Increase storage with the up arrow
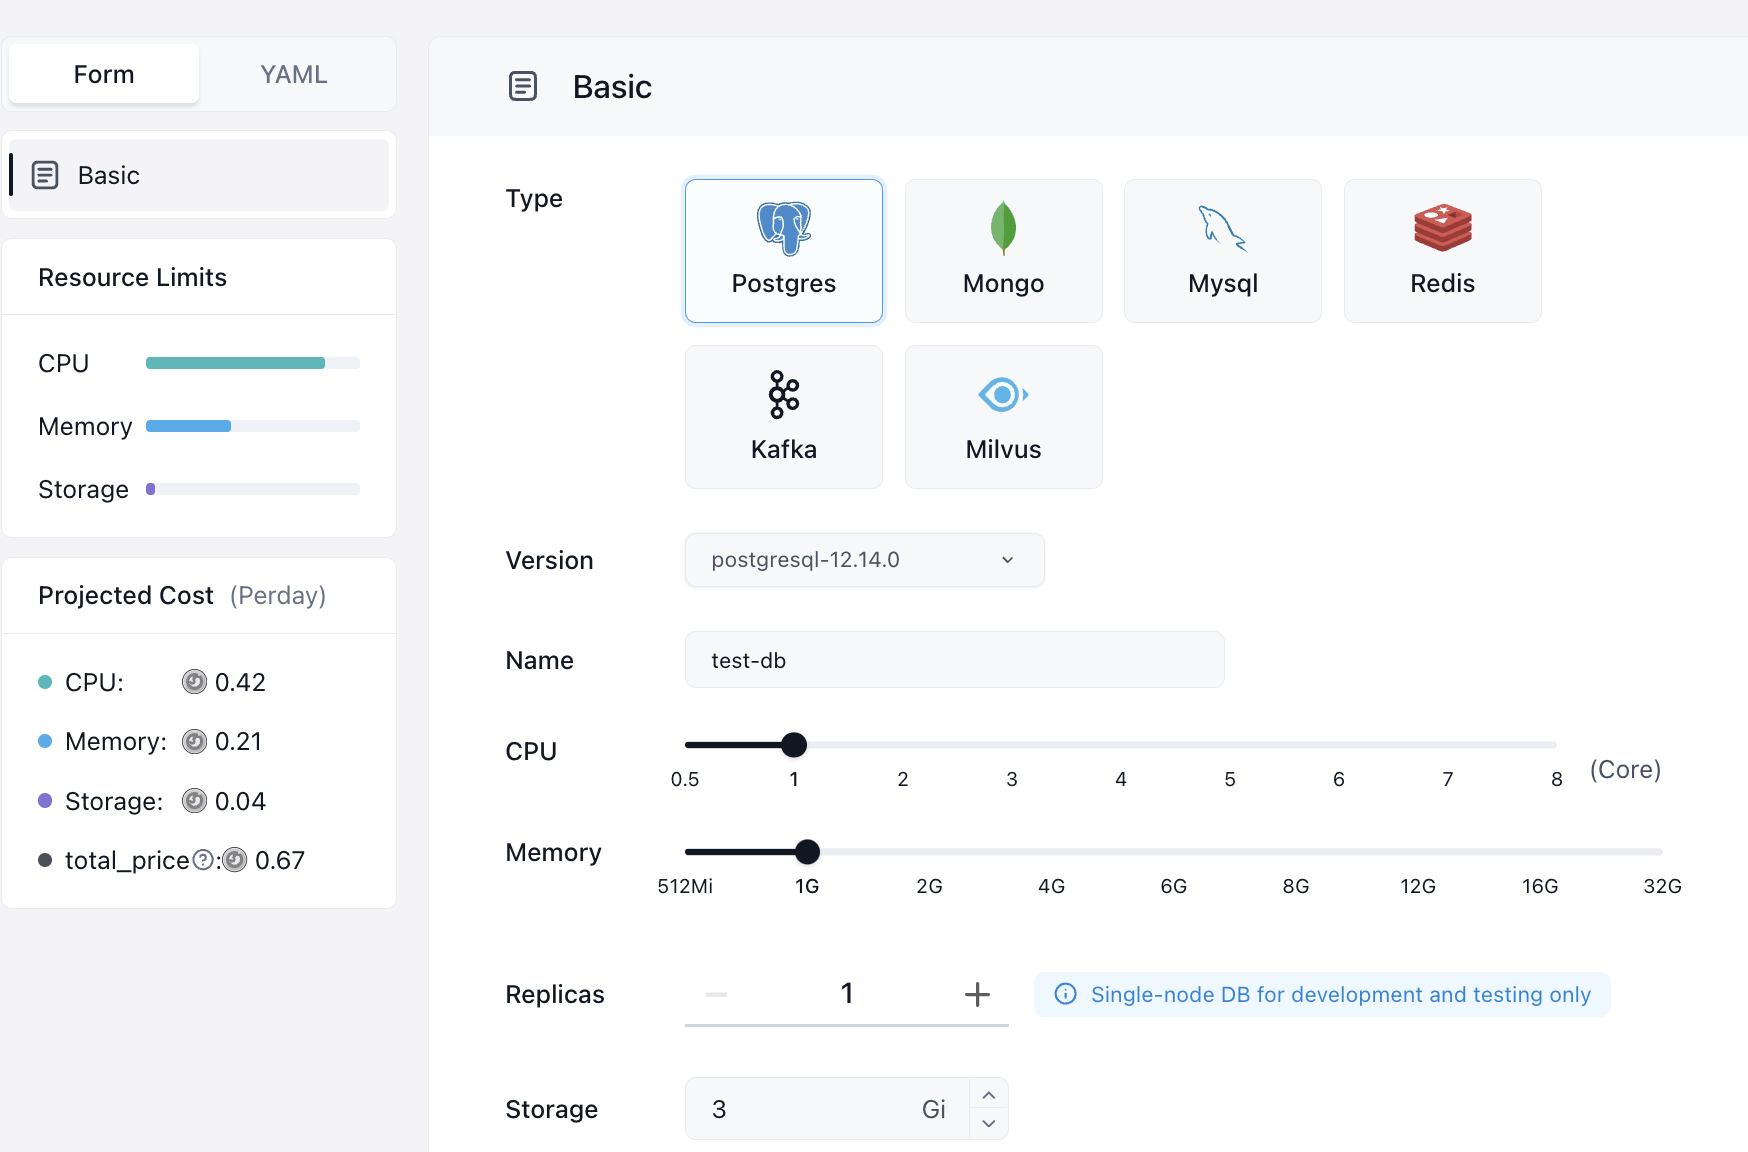This screenshot has width=1748, height=1152. click(988, 1095)
